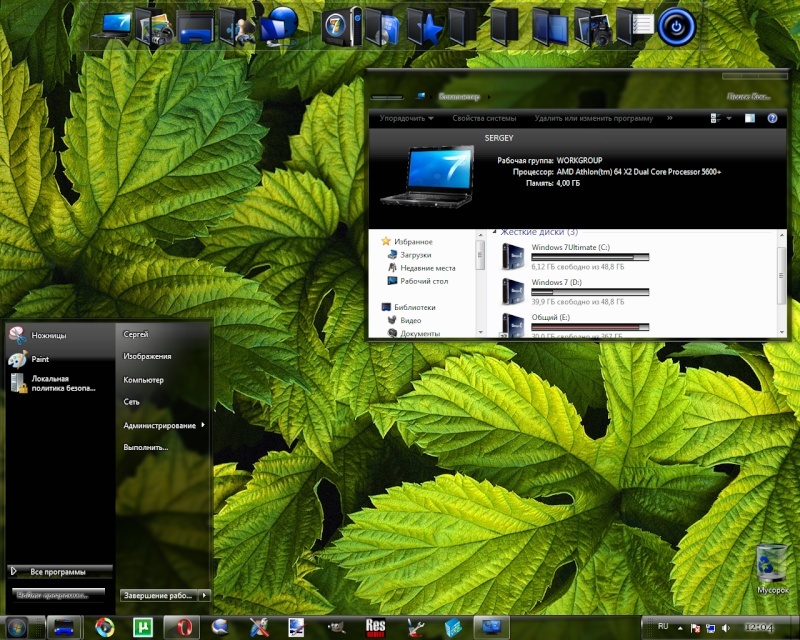The image size is (800, 640).
Task: Open Выполнить... from the Start menu
Action: coord(145,447)
